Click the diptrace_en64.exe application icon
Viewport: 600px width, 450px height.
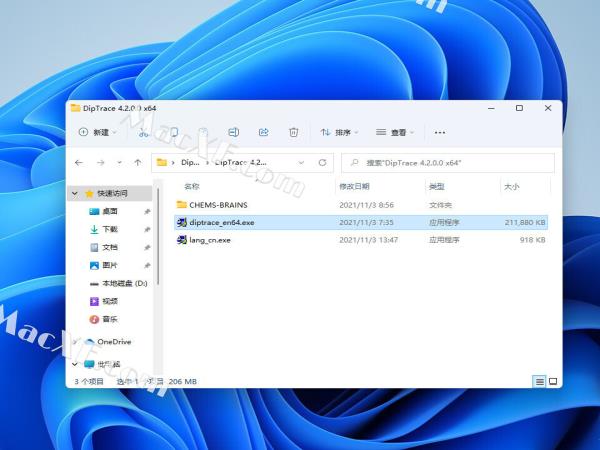tap(181, 222)
